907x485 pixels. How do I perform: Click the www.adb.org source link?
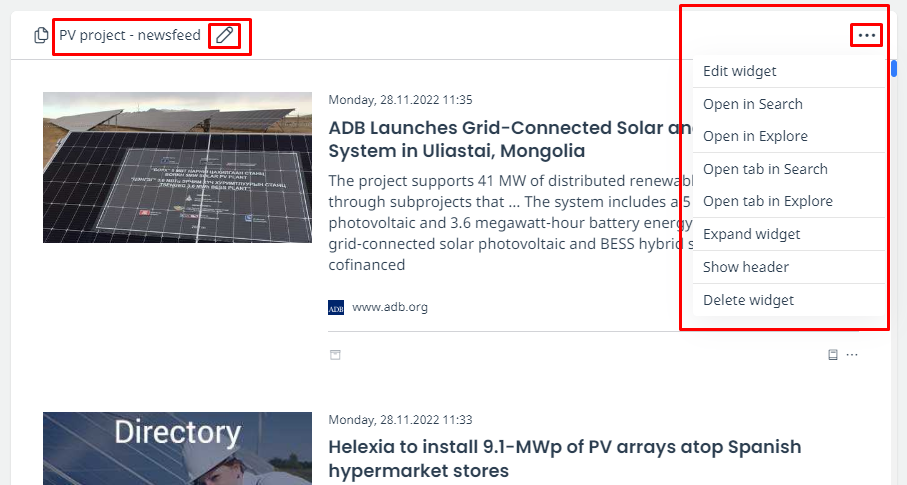pyautogui.click(x=390, y=307)
